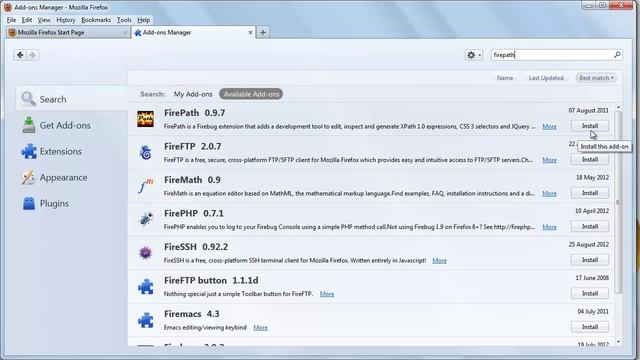Close the Add-ons Manager tab

pos(250,32)
